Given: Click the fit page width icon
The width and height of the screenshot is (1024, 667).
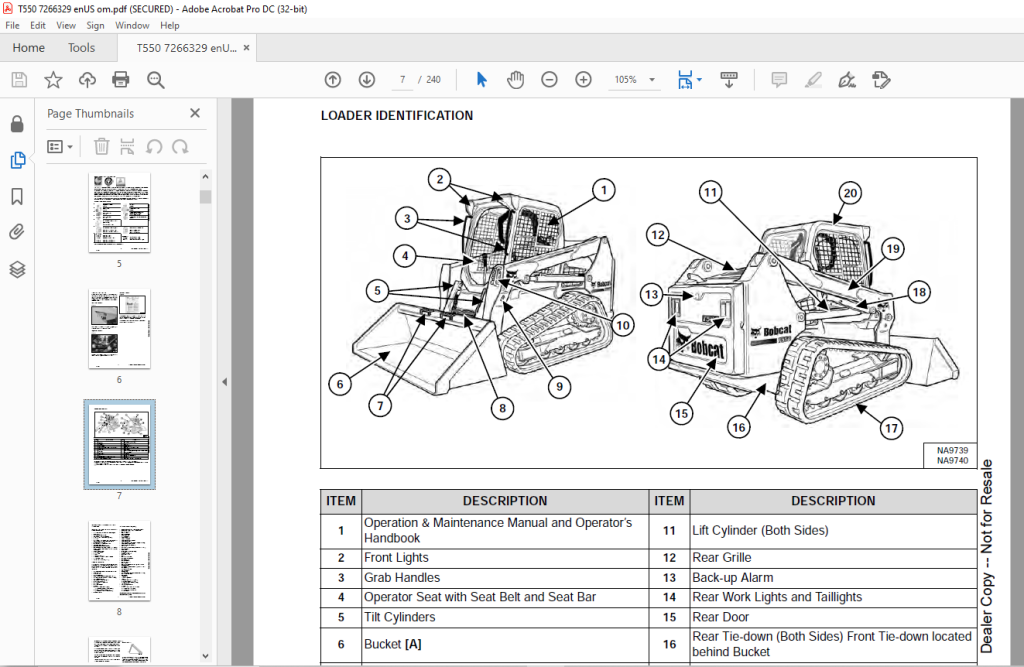Looking at the screenshot, I should pos(684,80).
